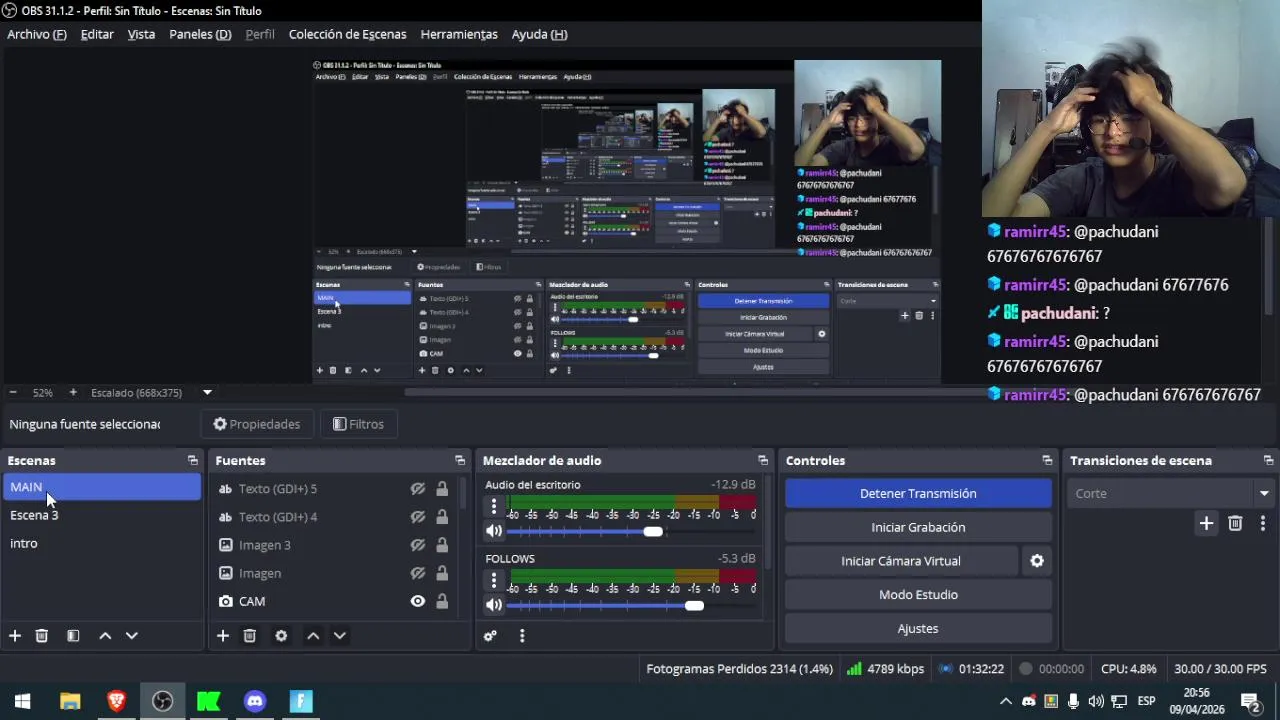Image resolution: width=1280 pixels, height=720 pixels.
Task: Mute the FOLLOWS audio source
Action: (494, 605)
